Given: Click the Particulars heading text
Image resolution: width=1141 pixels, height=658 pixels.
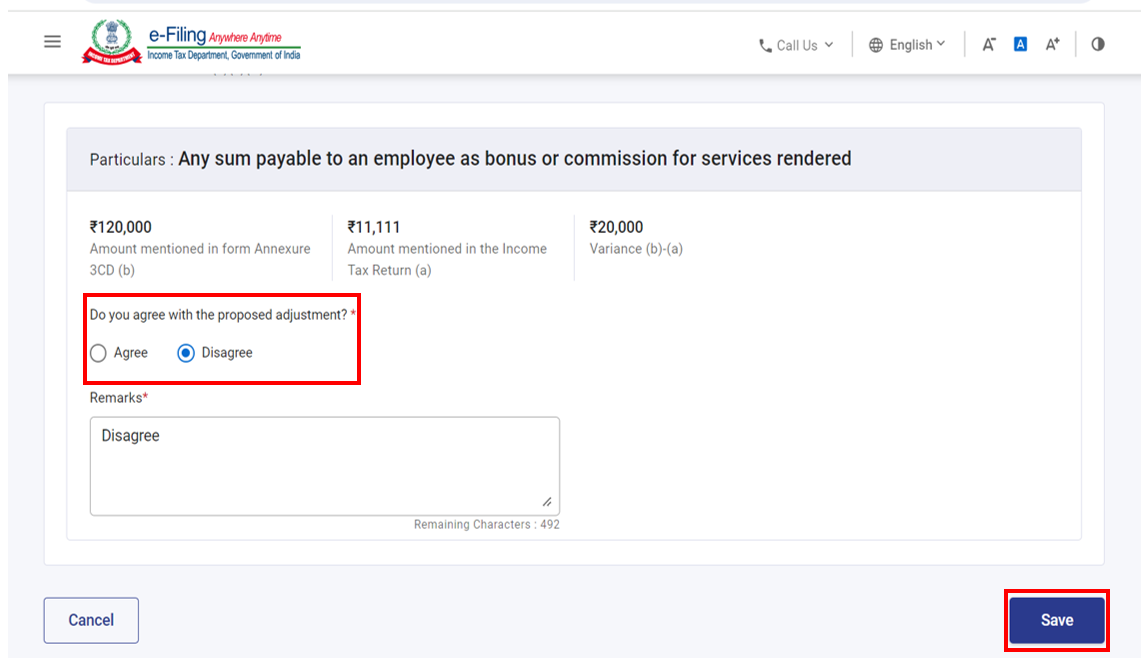Looking at the screenshot, I should [470, 159].
